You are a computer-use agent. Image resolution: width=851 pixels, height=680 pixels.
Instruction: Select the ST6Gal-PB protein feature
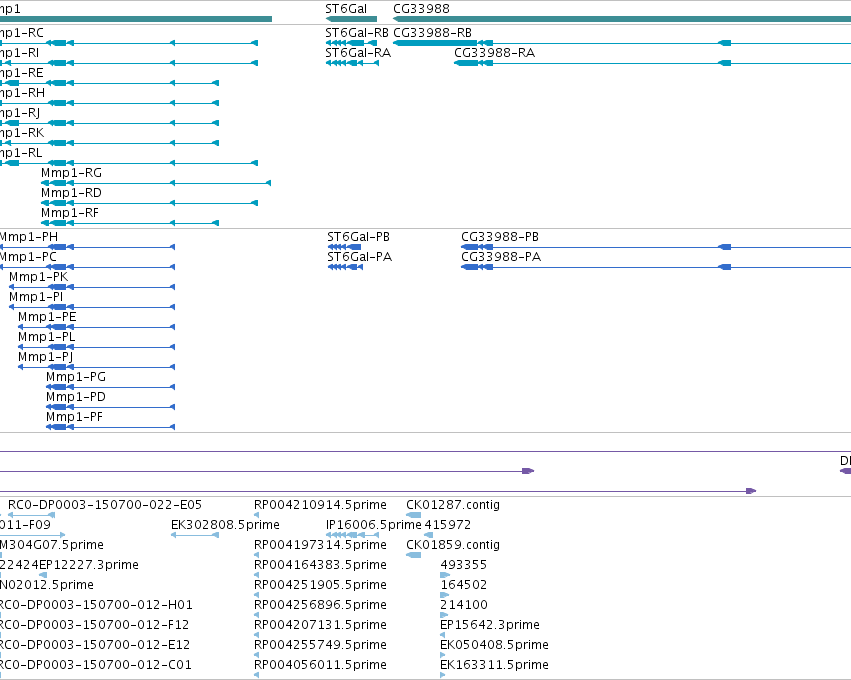(344, 247)
